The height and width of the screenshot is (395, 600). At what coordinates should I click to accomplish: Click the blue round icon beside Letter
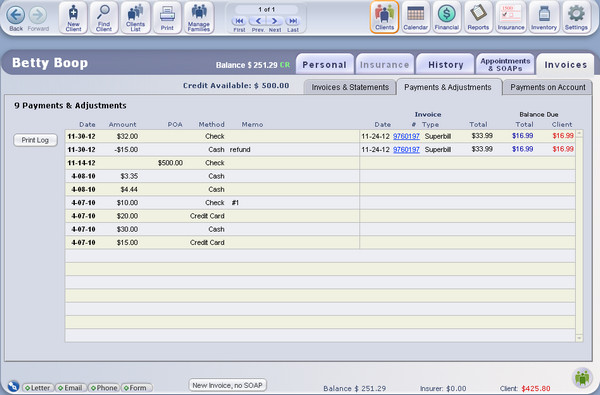click(14, 386)
